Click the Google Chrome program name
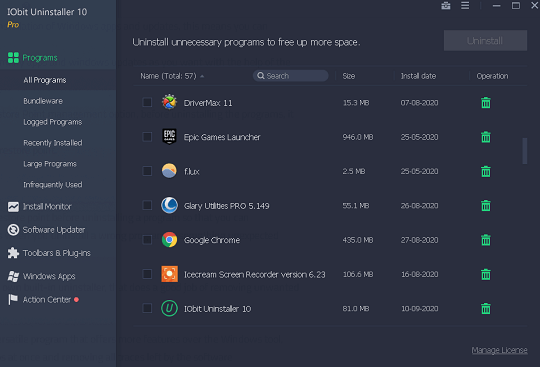The height and width of the screenshot is (367, 540). pos(212,240)
